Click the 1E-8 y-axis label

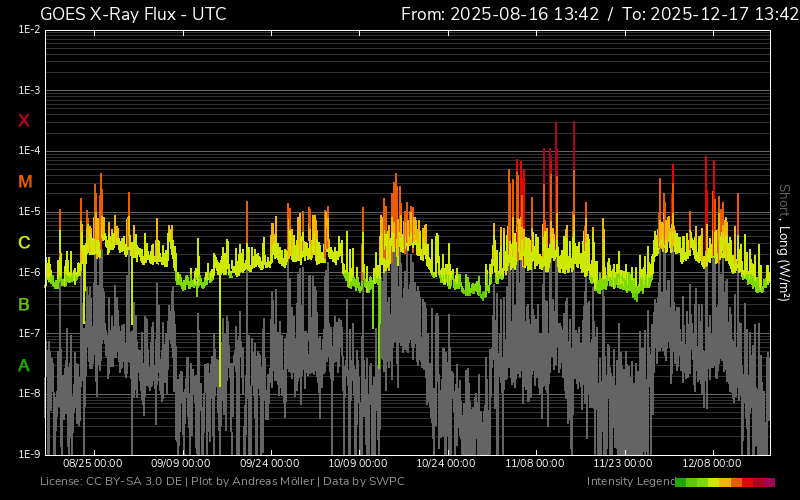[29, 393]
